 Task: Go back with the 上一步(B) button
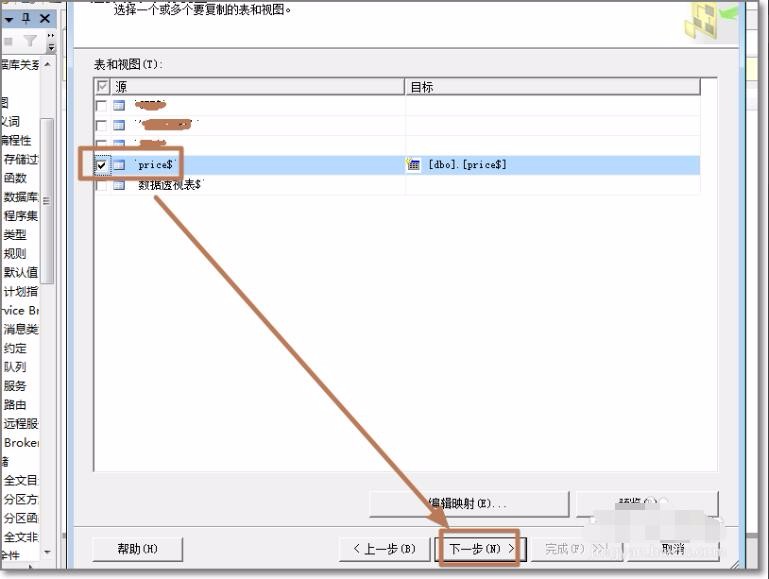384,549
